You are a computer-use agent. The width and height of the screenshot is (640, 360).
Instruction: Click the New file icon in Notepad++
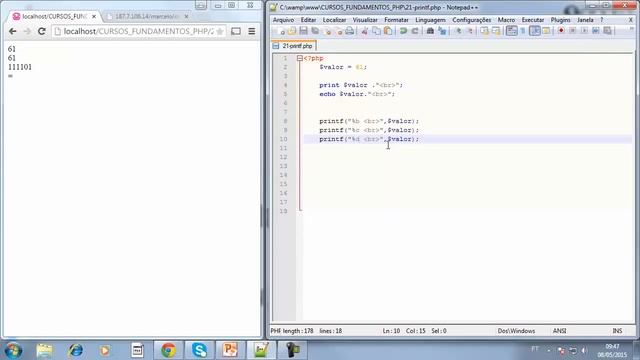click(x=281, y=31)
